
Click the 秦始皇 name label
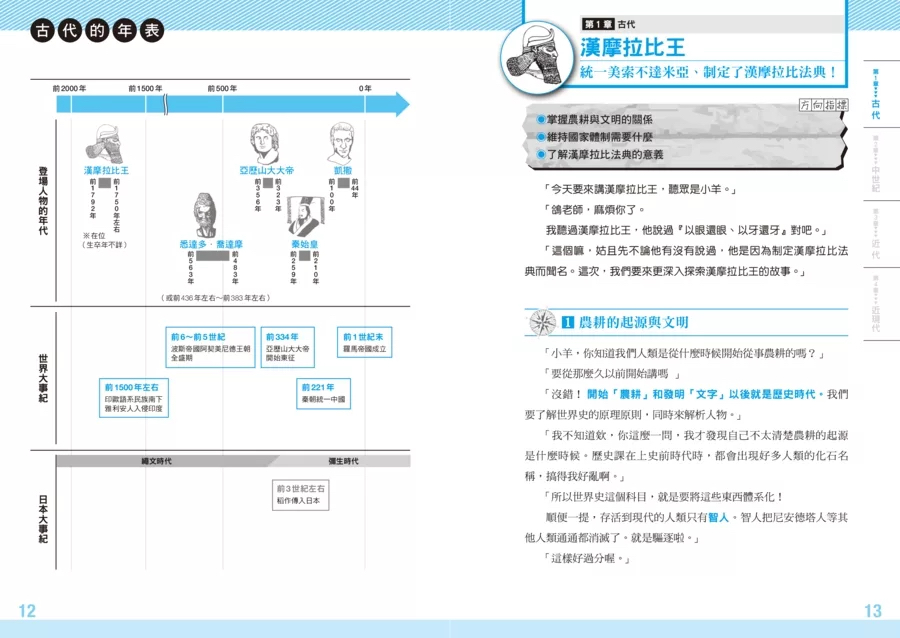[304, 244]
